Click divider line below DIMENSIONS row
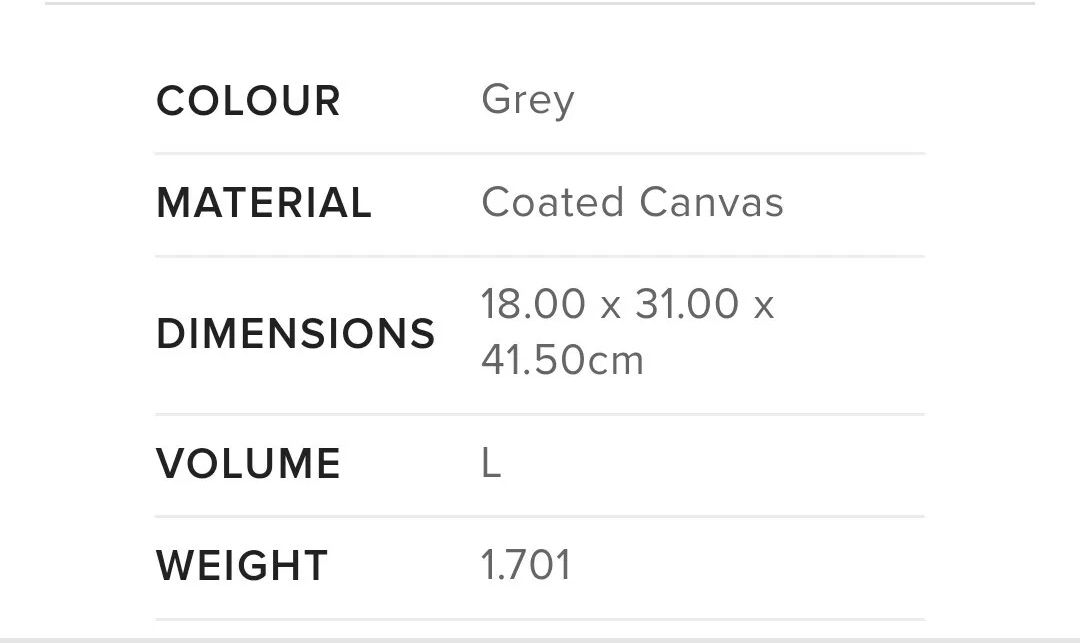Image resolution: width=1080 pixels, height=643 pixels. (540, 414)
